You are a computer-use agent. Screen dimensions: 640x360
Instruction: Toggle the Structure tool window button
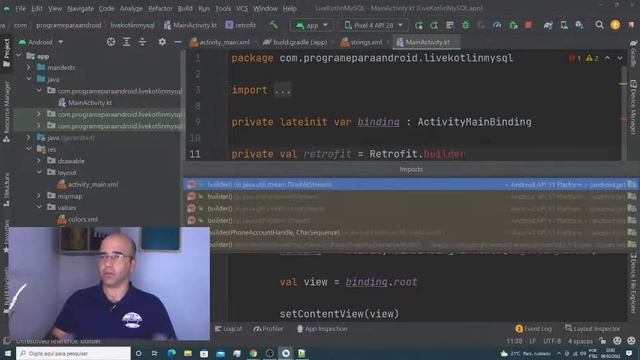pyautogui.click(x=7, y=189)
